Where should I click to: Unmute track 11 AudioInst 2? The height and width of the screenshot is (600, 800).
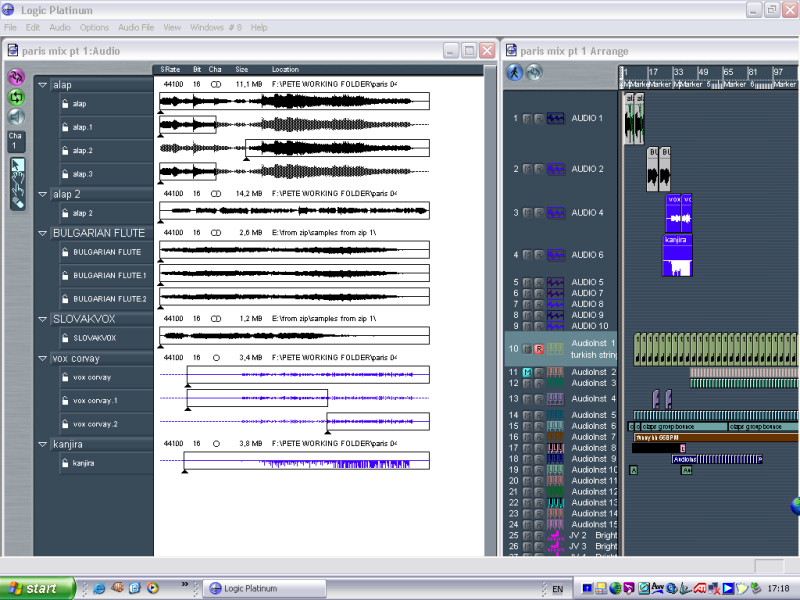coord(527,372)
